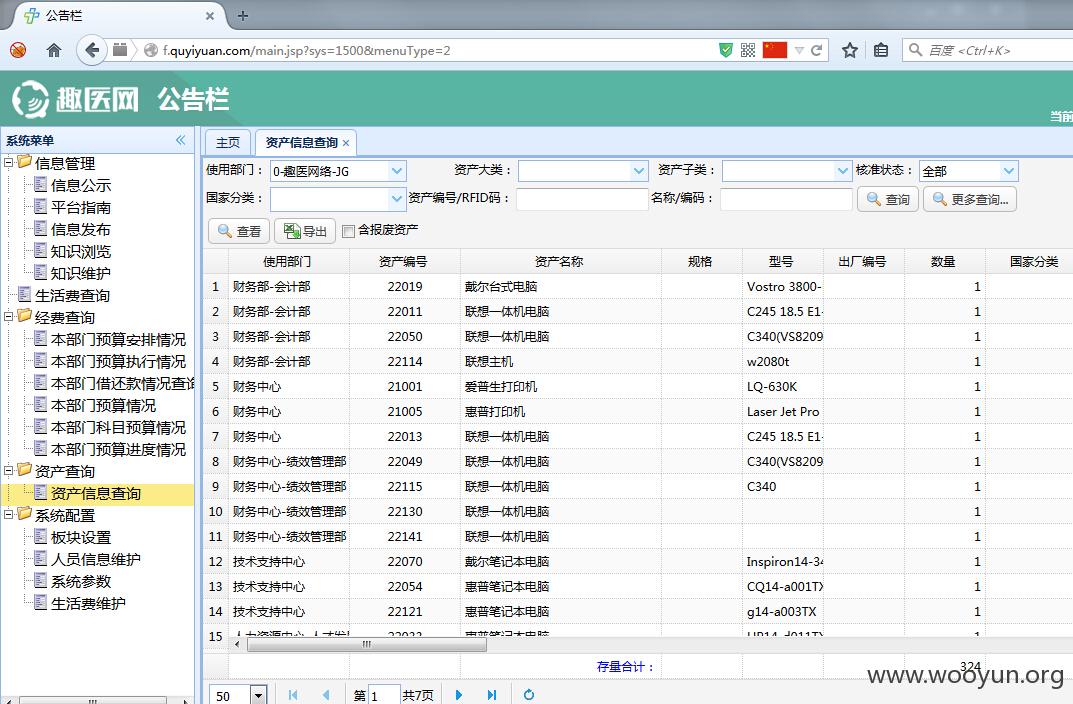Go back with the browser back arrow
This screenshot has height=704, width=1073.
point(92,50)
